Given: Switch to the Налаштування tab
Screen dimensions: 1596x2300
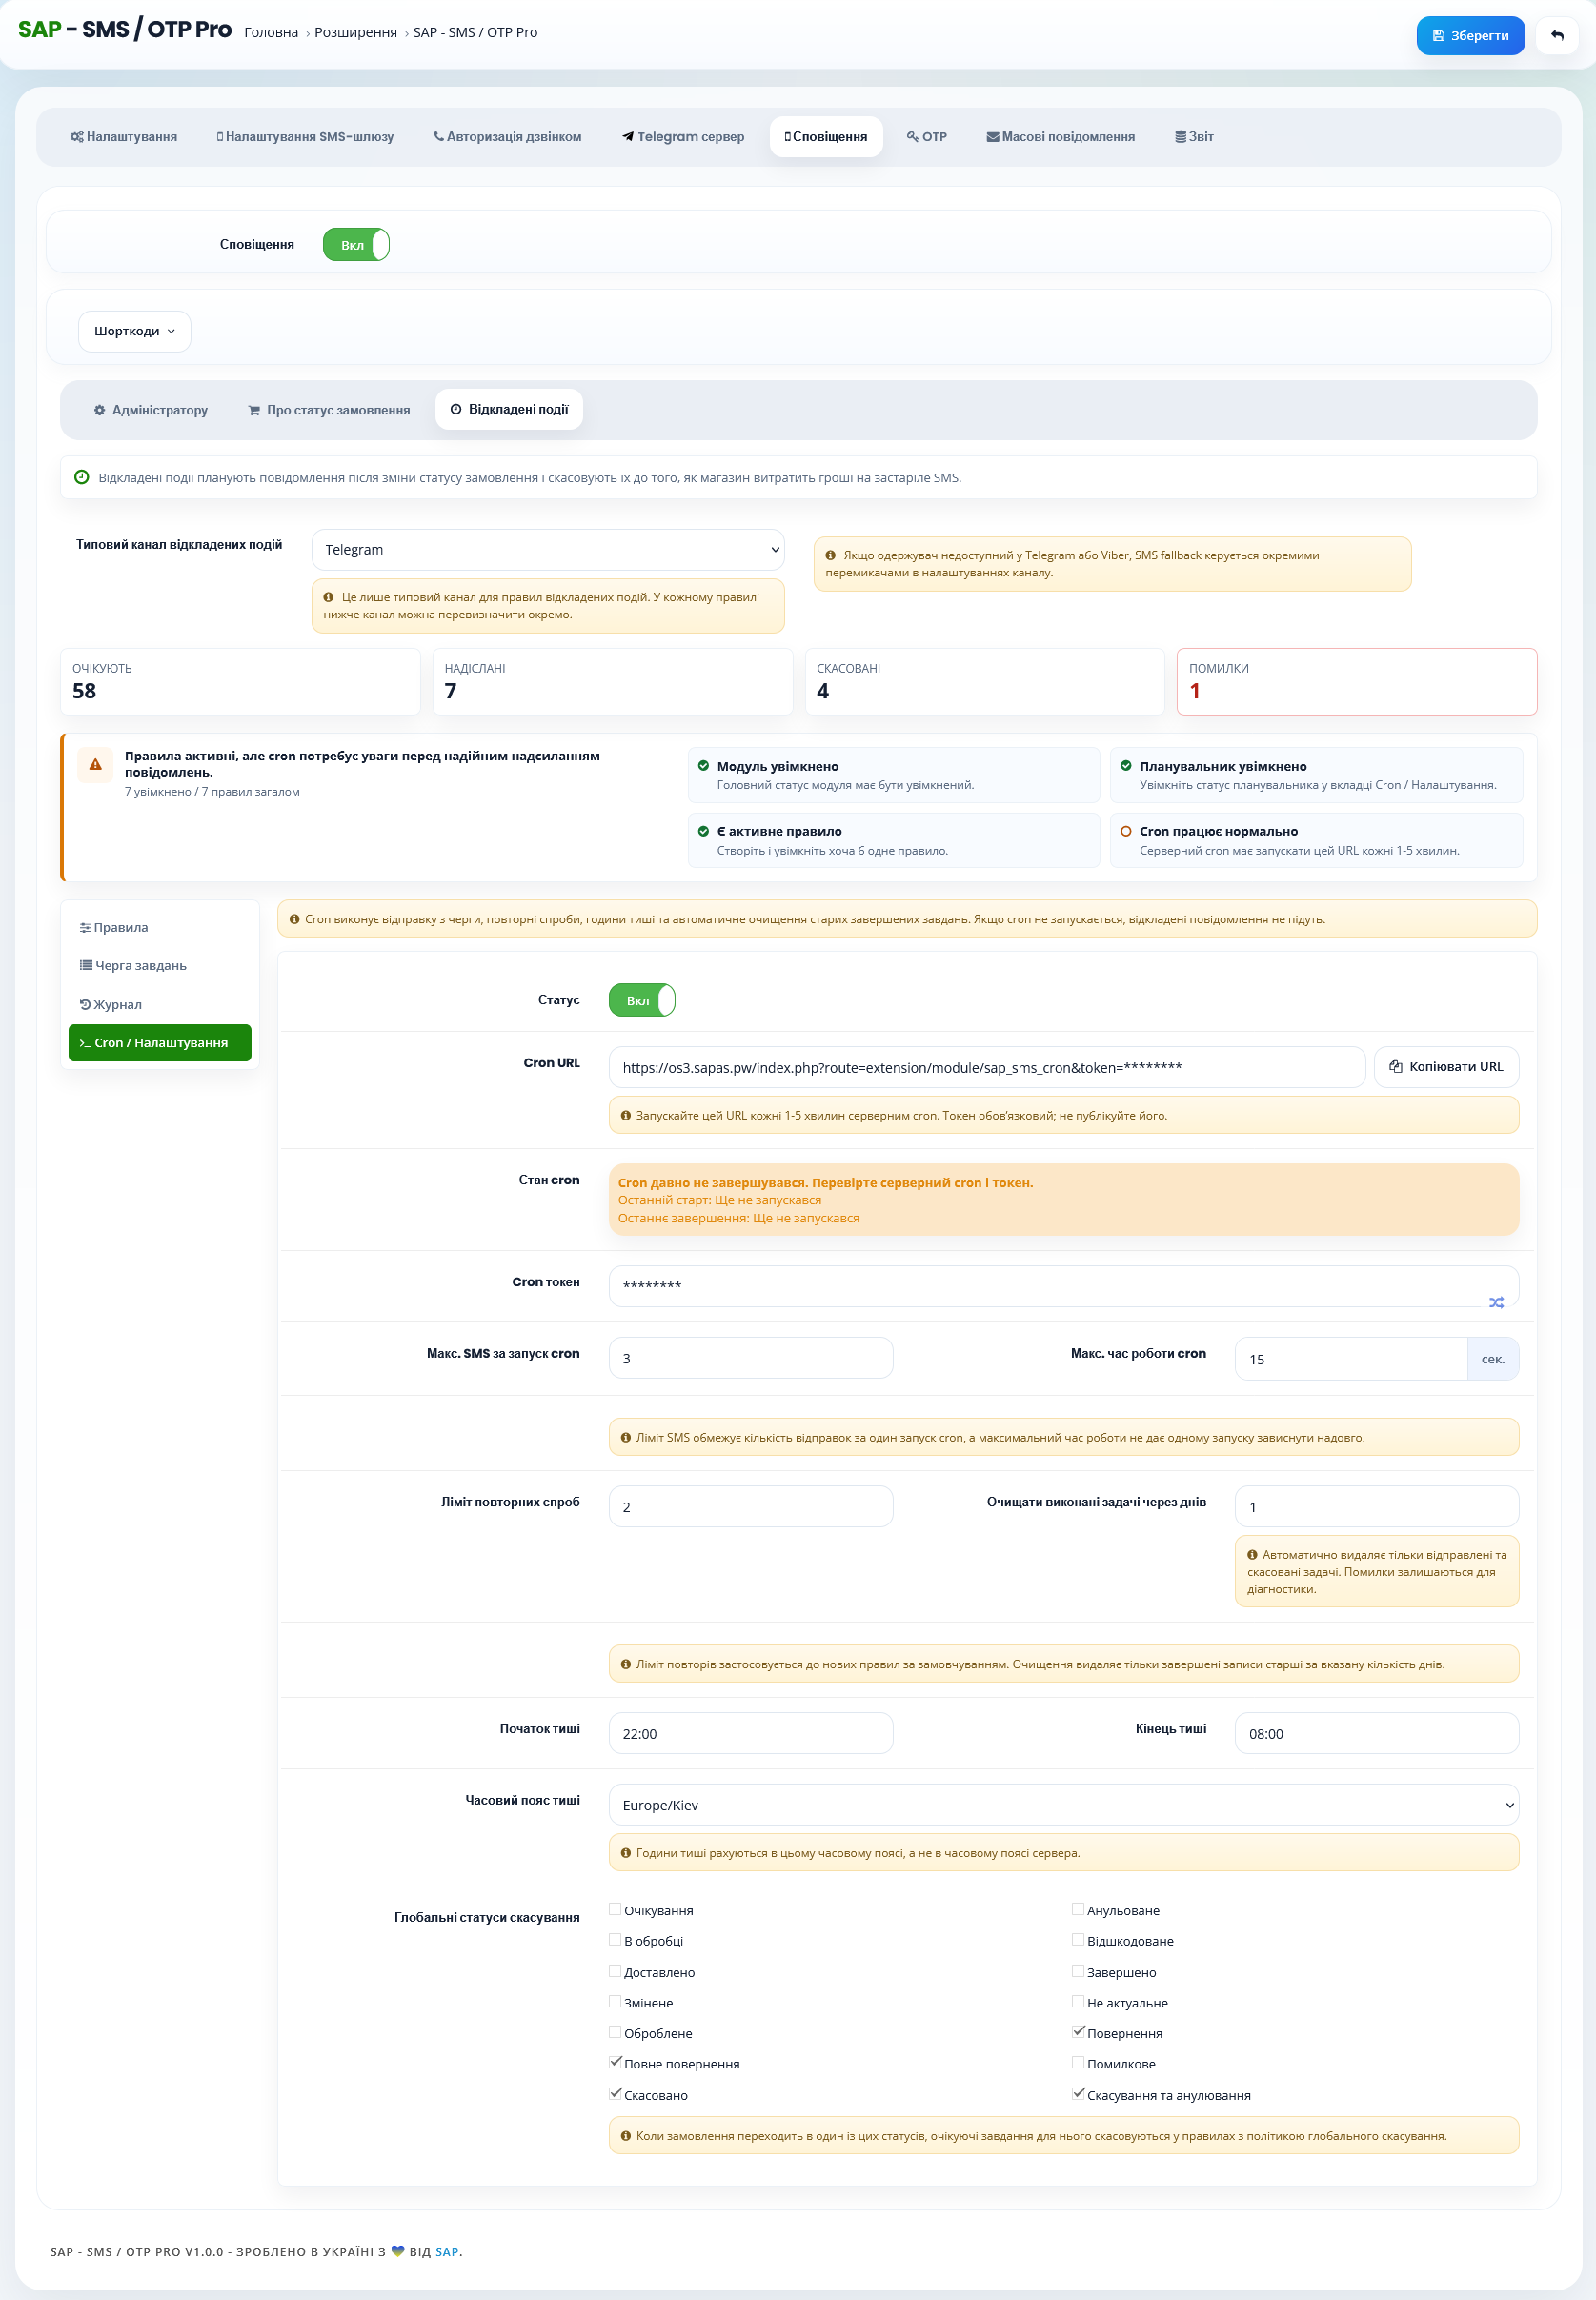Looking at the screenshot, I should 124,136.
